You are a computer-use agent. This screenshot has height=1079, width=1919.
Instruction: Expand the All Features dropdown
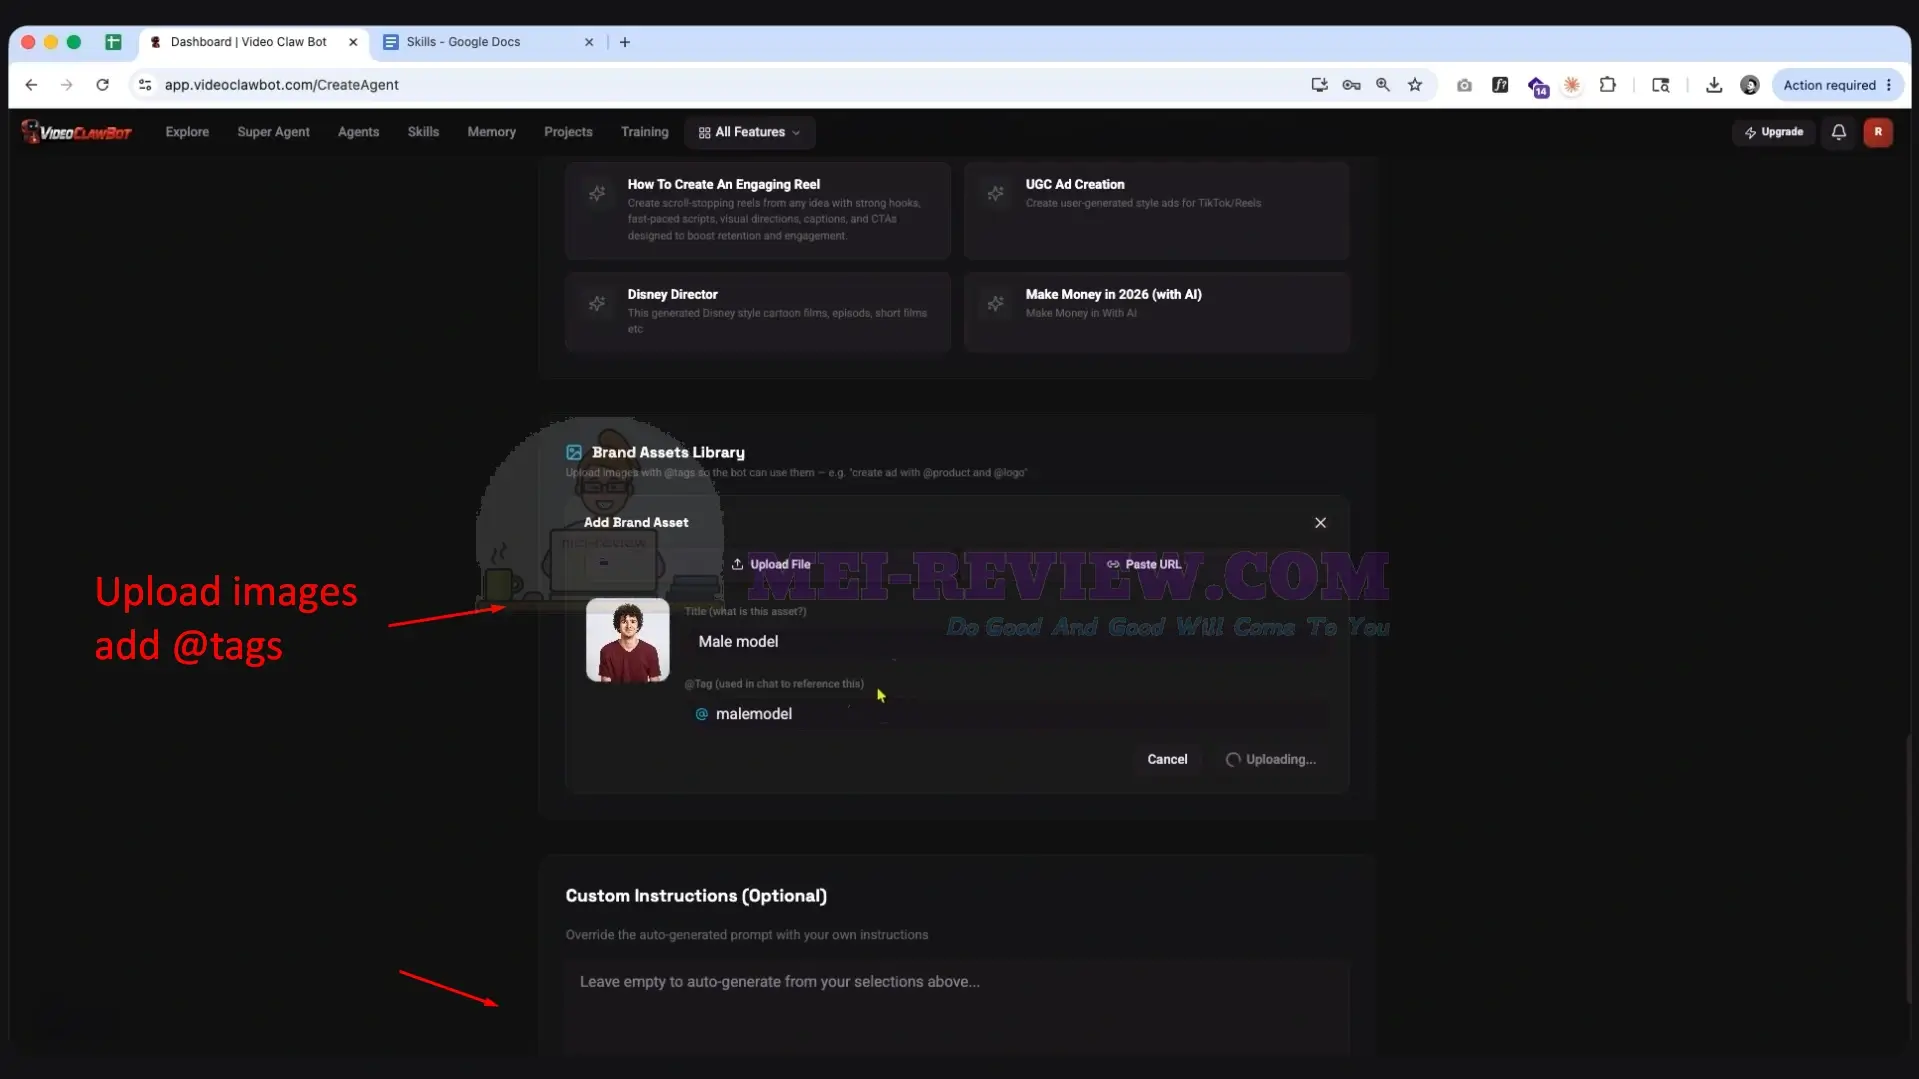[x=750, y=132]
